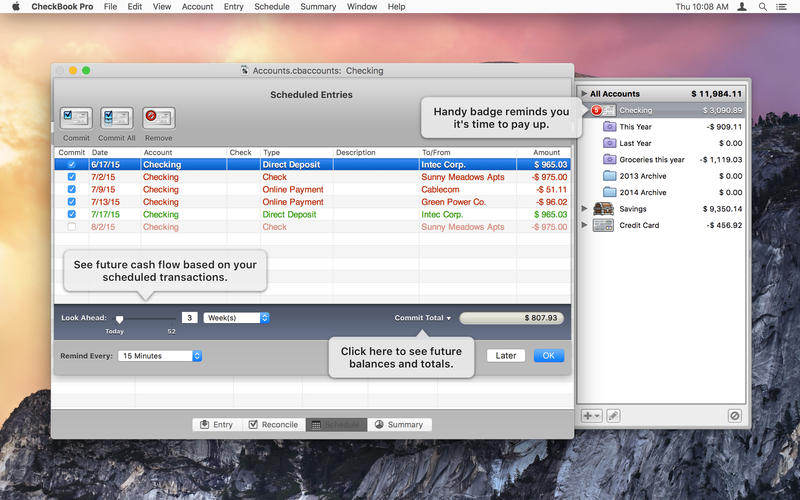This screenshot has width=800, height=500.
Task: Click the Commit toolbar icon
Action: [x=76, y=119]
